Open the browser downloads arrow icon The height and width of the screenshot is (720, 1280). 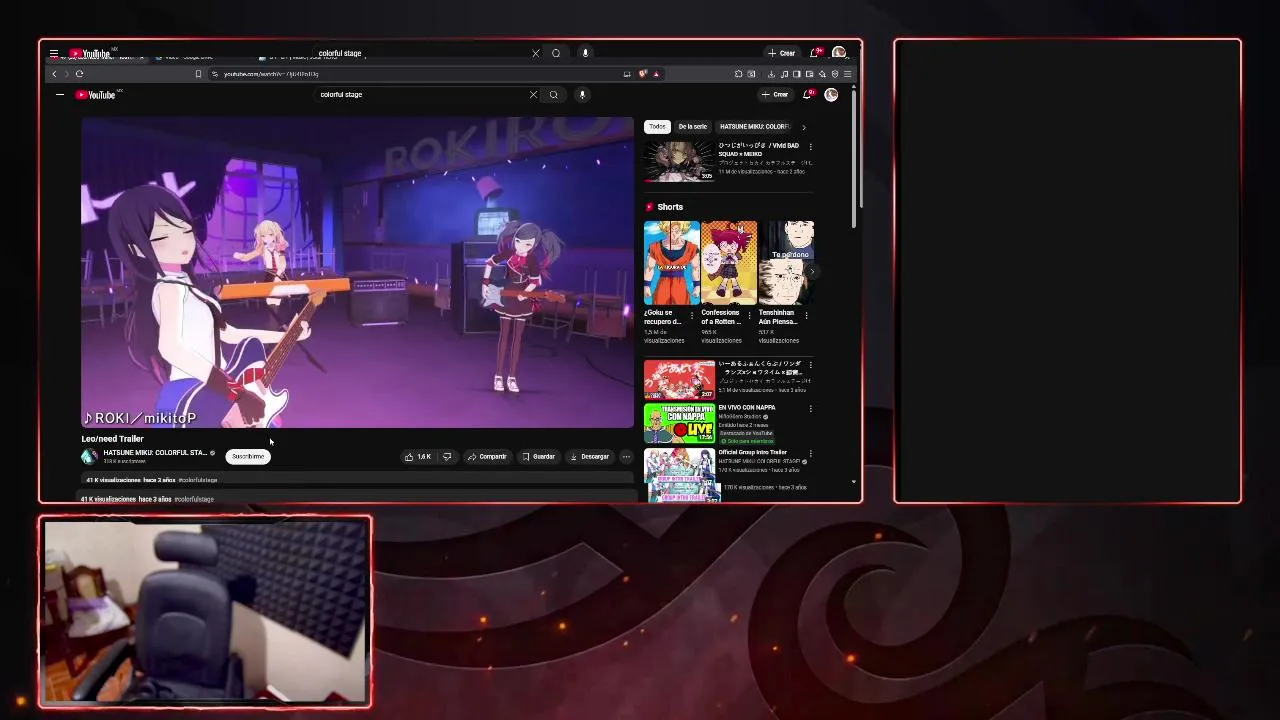771,74
